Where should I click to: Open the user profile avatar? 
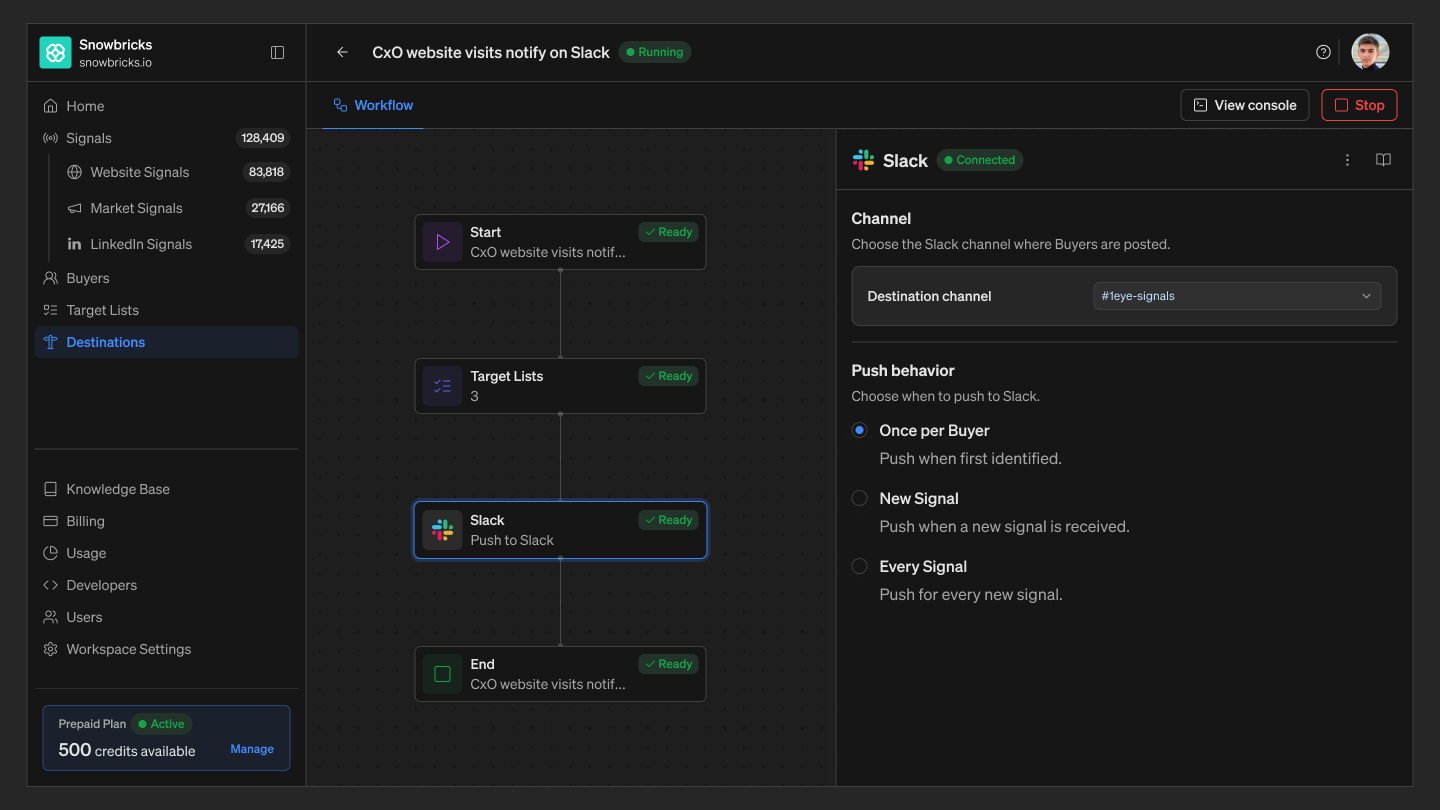point(1370,52)
